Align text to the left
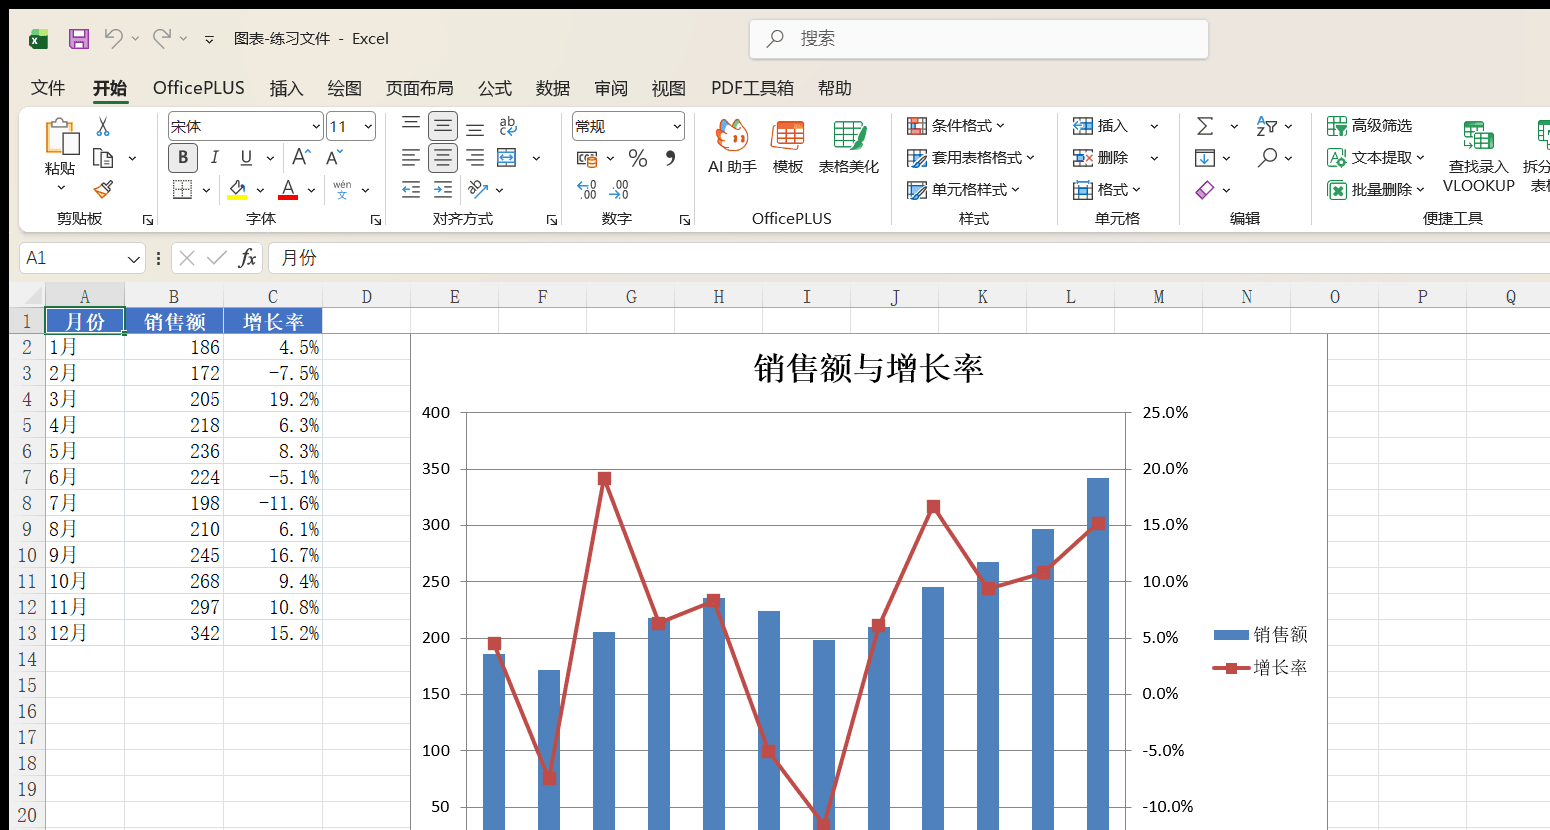 411,157
